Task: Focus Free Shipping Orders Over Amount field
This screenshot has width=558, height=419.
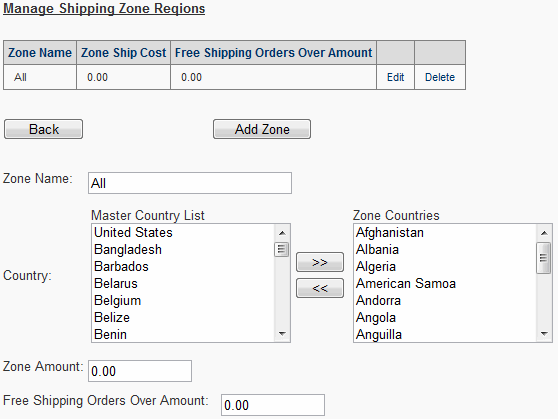Action: (273, 405)
